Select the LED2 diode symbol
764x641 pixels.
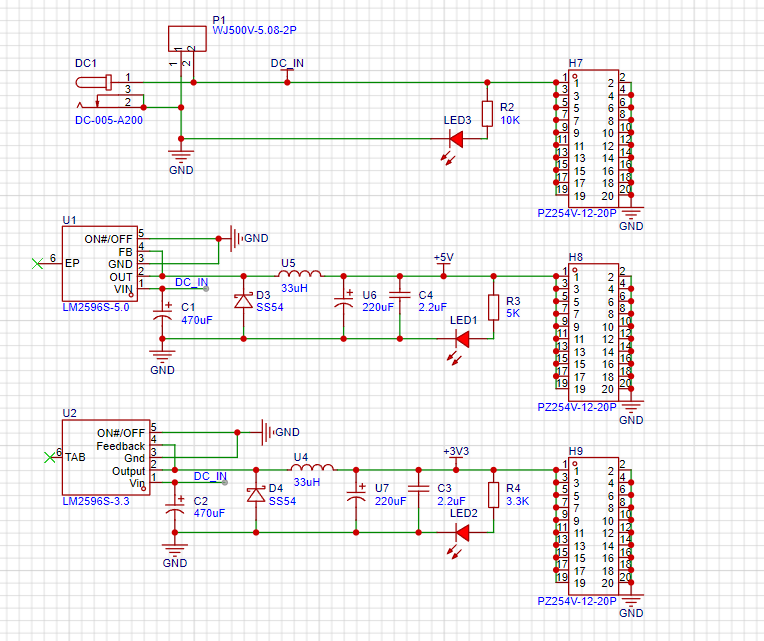[461, 532]
